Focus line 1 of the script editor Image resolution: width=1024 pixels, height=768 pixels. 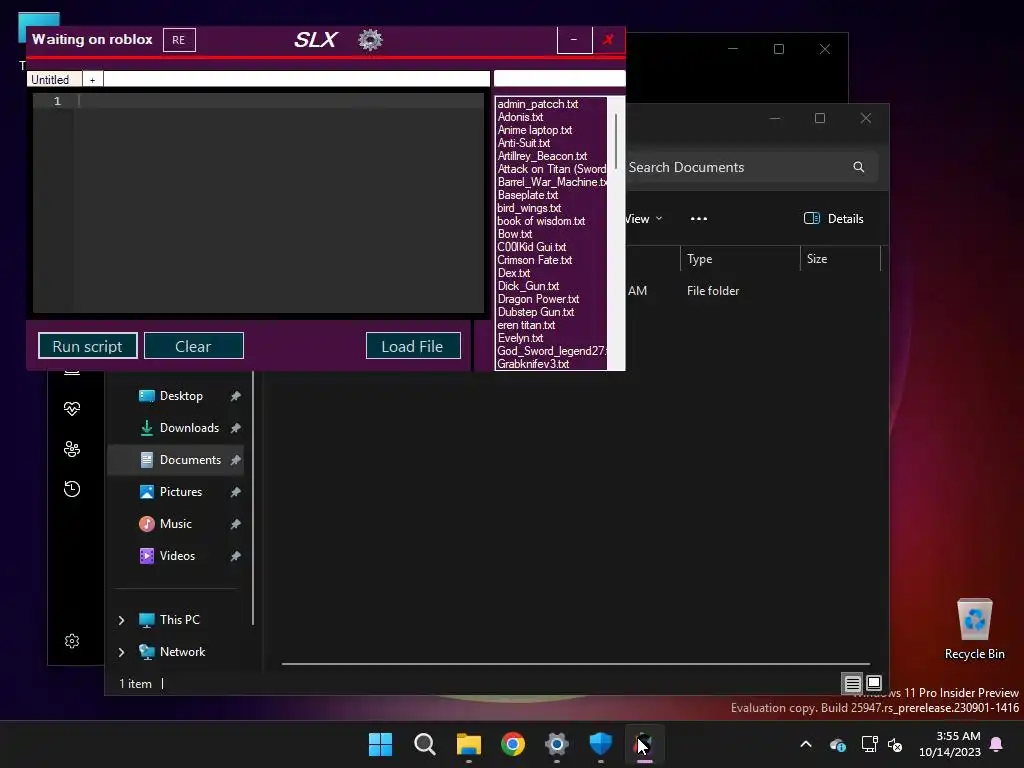tap(281, 101)
